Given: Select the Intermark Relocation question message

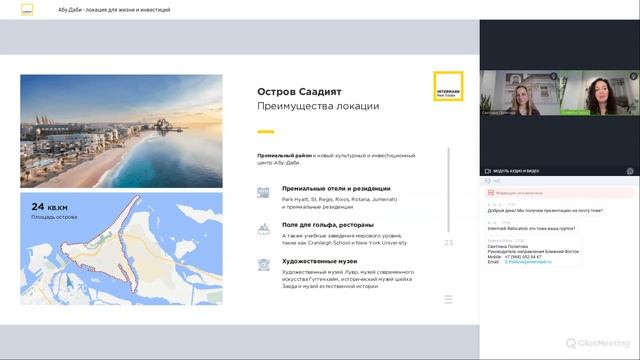Looking at the screenshot, I should click(531, 229).
